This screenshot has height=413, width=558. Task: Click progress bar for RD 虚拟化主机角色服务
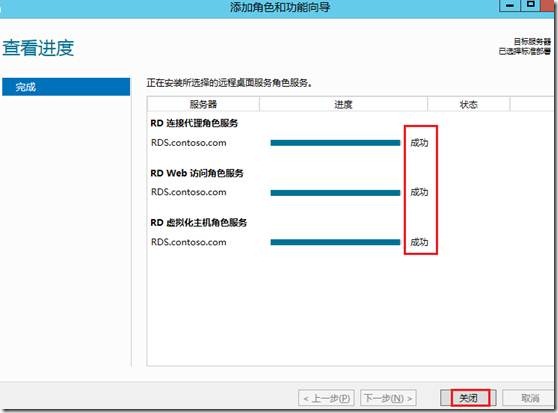335,242
